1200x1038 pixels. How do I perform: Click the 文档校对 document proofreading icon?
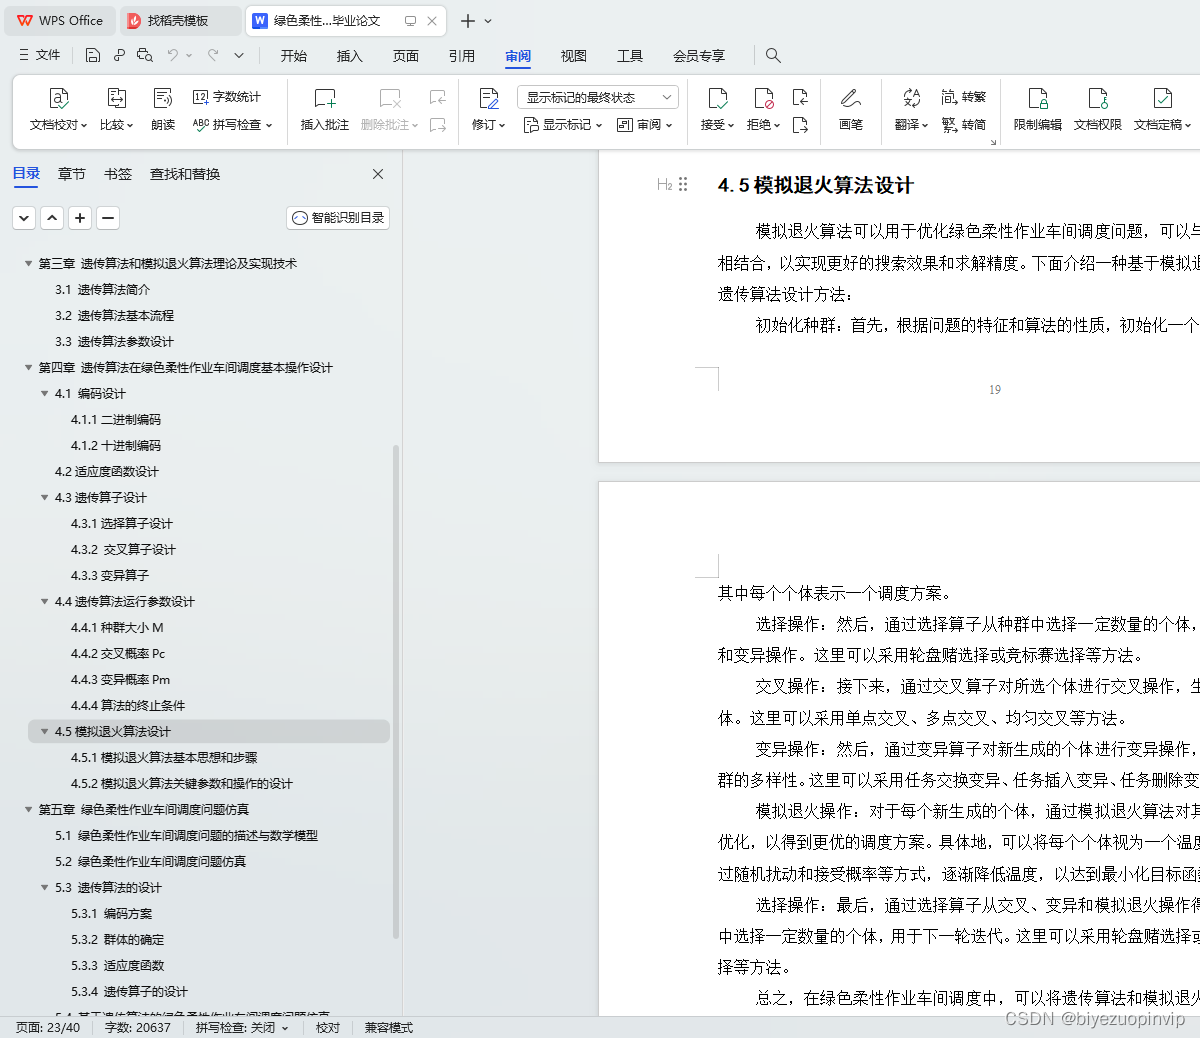(59, 98)
